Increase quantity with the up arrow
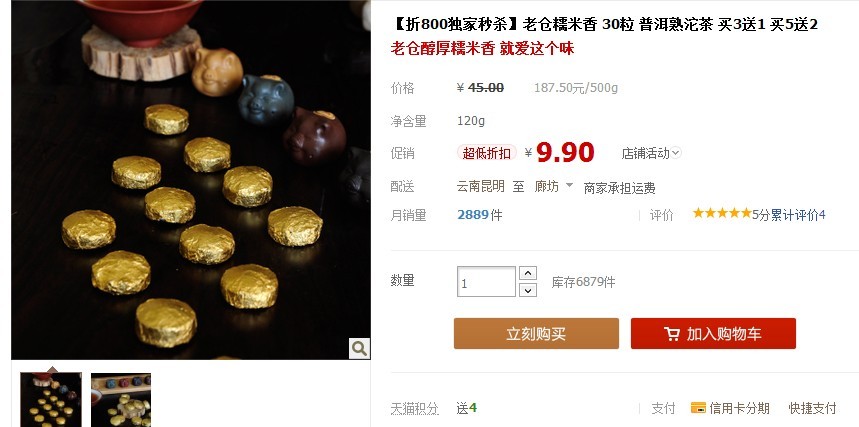This screenshot has width=859, height=427. tap(528, 273)
